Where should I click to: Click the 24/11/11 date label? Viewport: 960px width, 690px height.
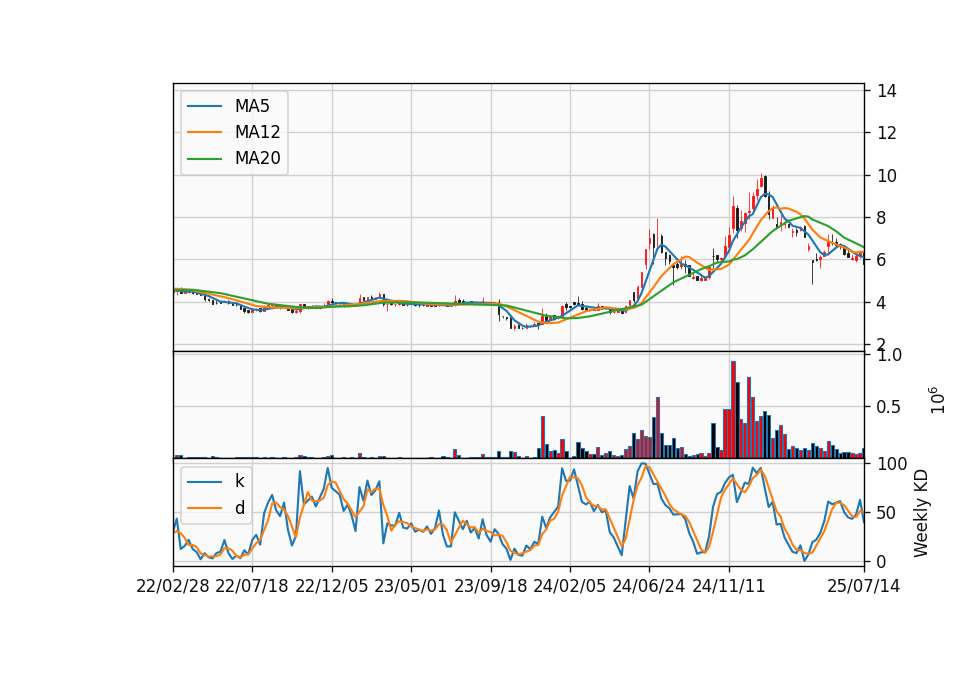[x=729, y=586]
